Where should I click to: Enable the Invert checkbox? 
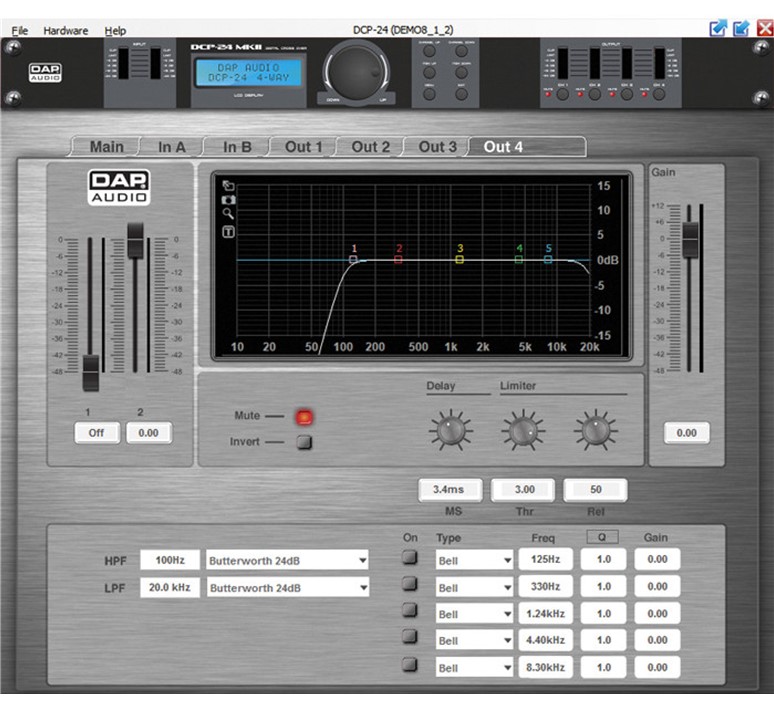303,442
